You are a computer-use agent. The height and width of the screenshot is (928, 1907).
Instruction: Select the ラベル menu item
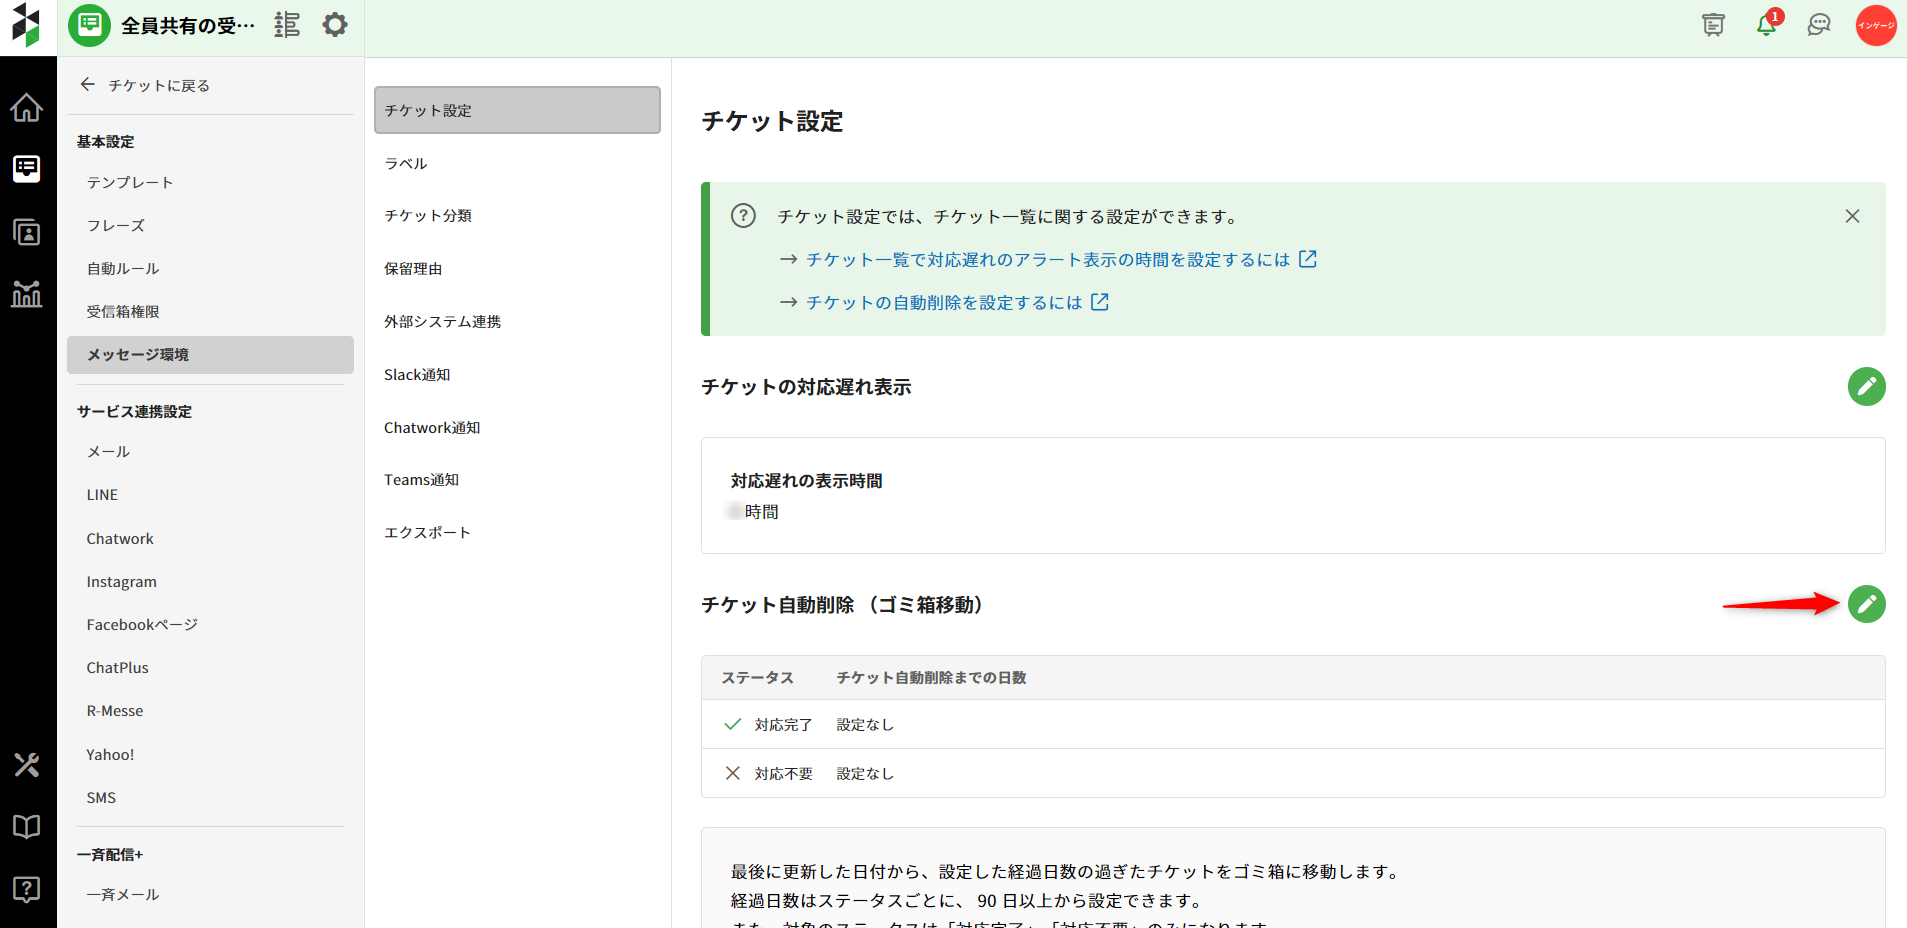pos(406,163)
